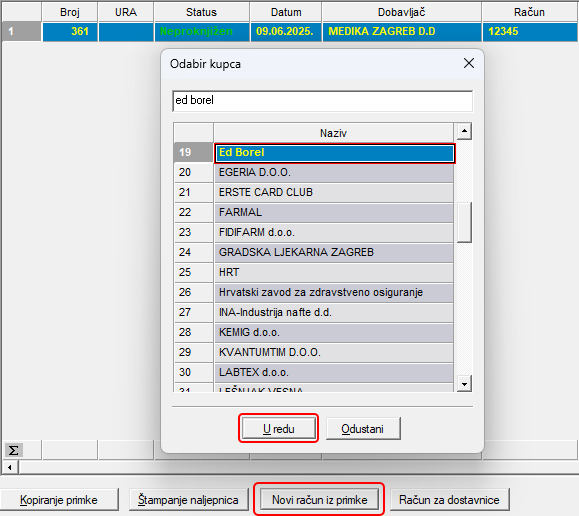This screenshot has height=516, width=579.
Task: Click the list scrollbar down arrow
Action: (464, 384)
